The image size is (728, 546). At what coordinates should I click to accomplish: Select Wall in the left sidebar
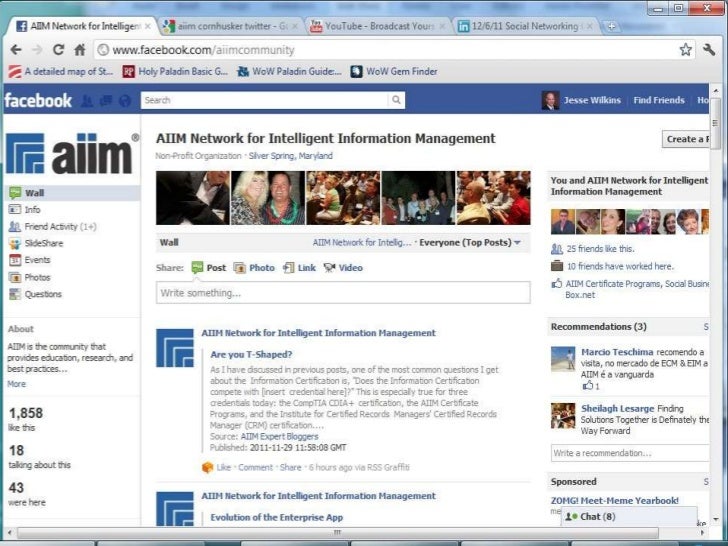click(x=73, y=193)
